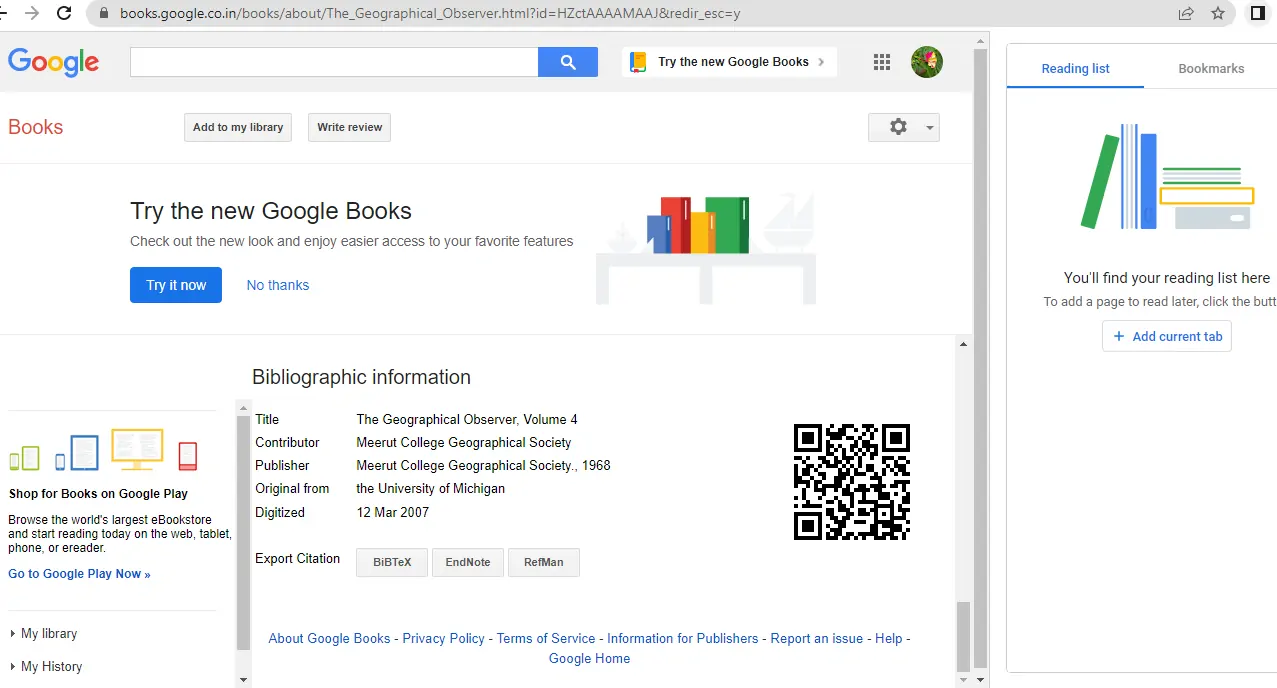Click the chevron in Try the new Google Books
The height and width of the screenshot is (688, 1277).
click(821, 62)
